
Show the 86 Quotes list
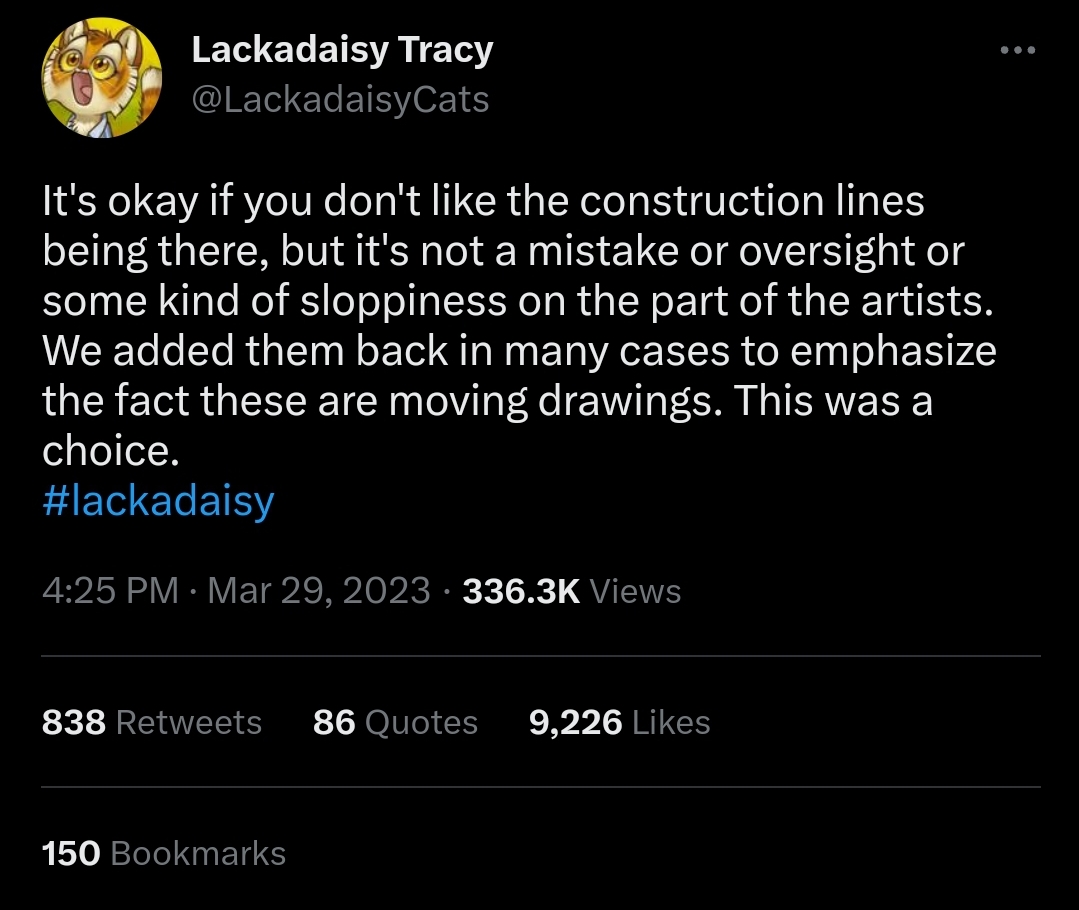pos(395,723)
